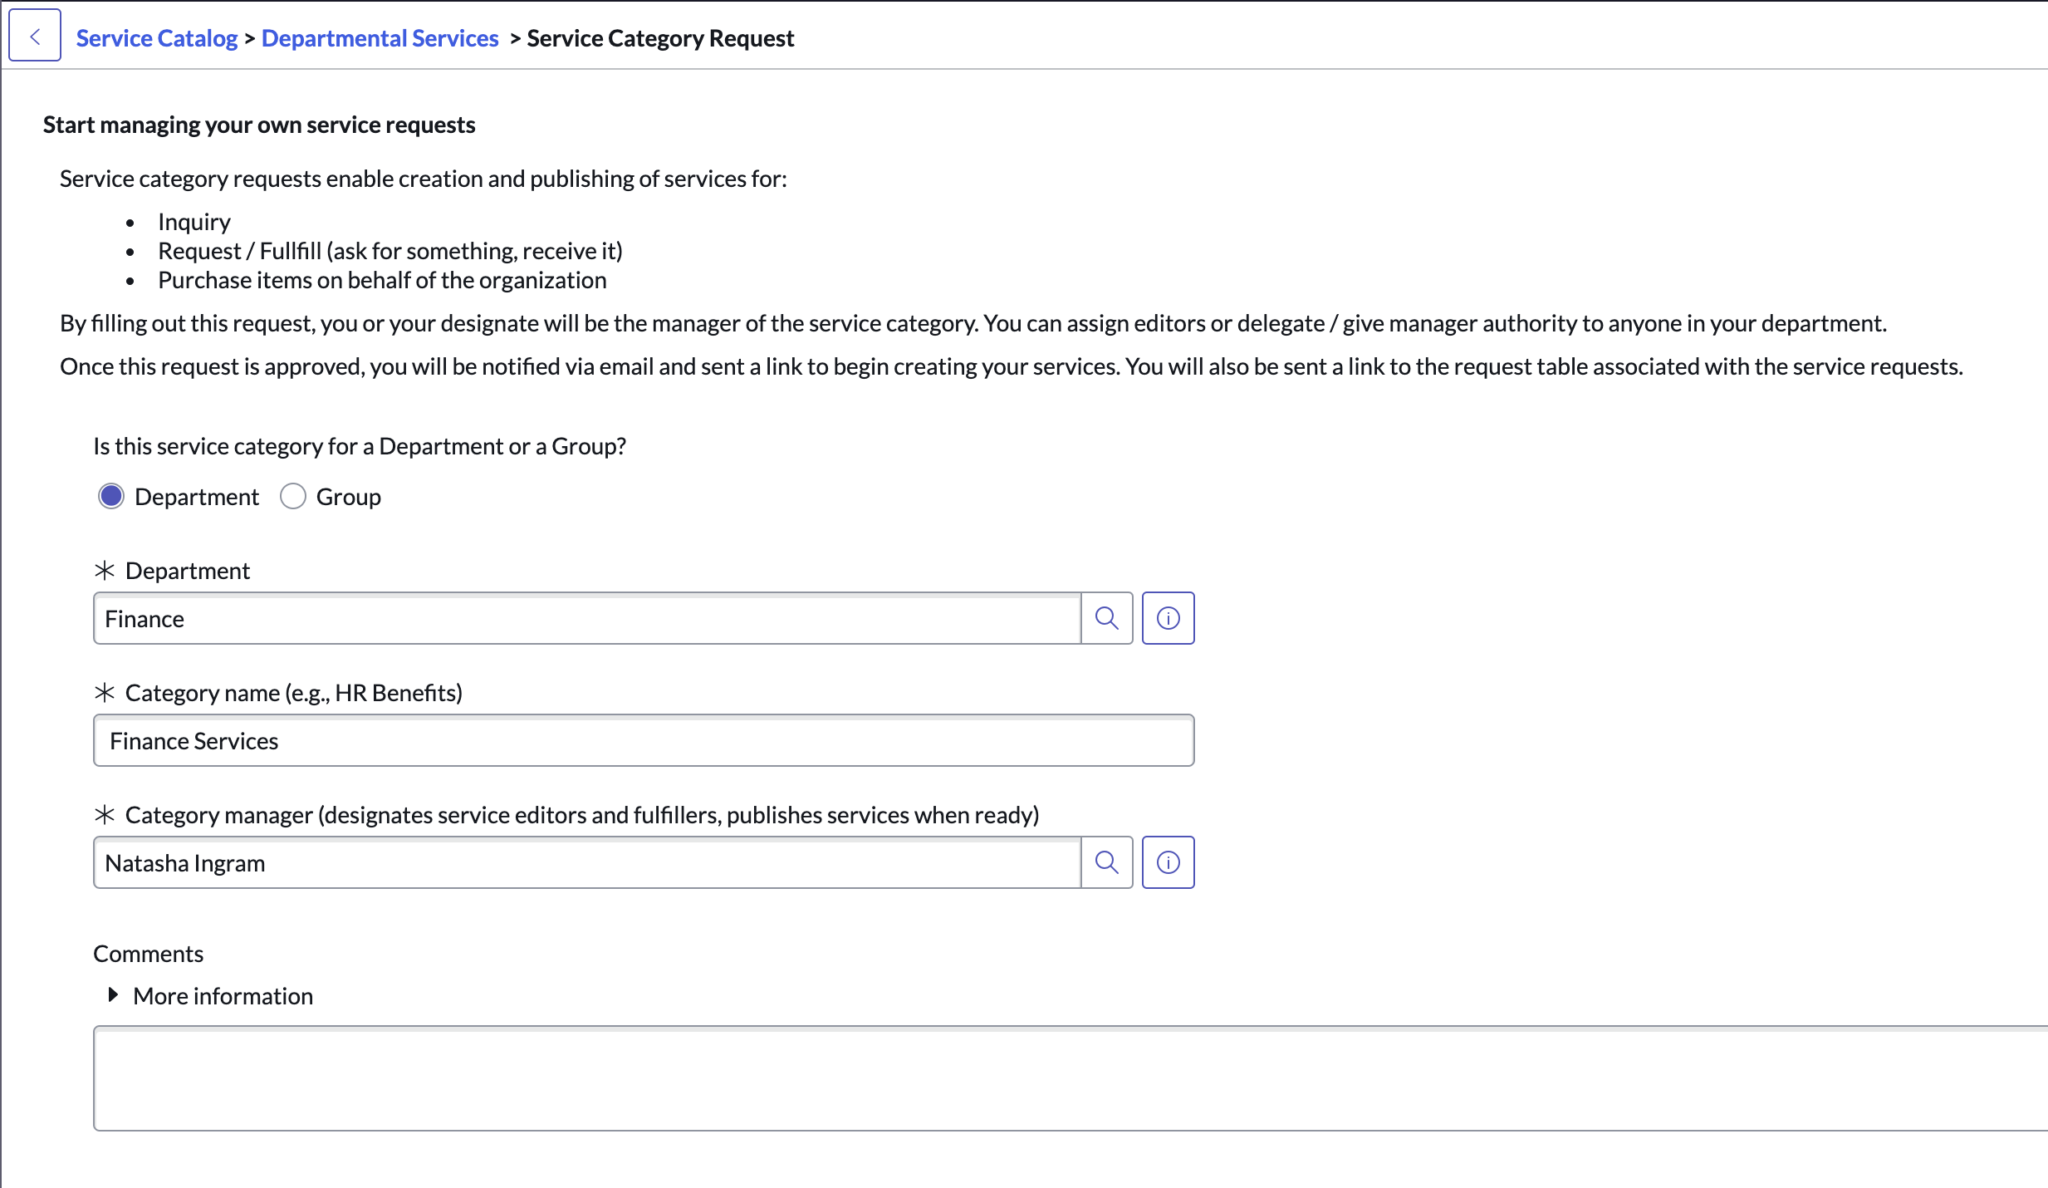Click the Natasha Ingram manager field
2048x1188 pixels.
586,862
